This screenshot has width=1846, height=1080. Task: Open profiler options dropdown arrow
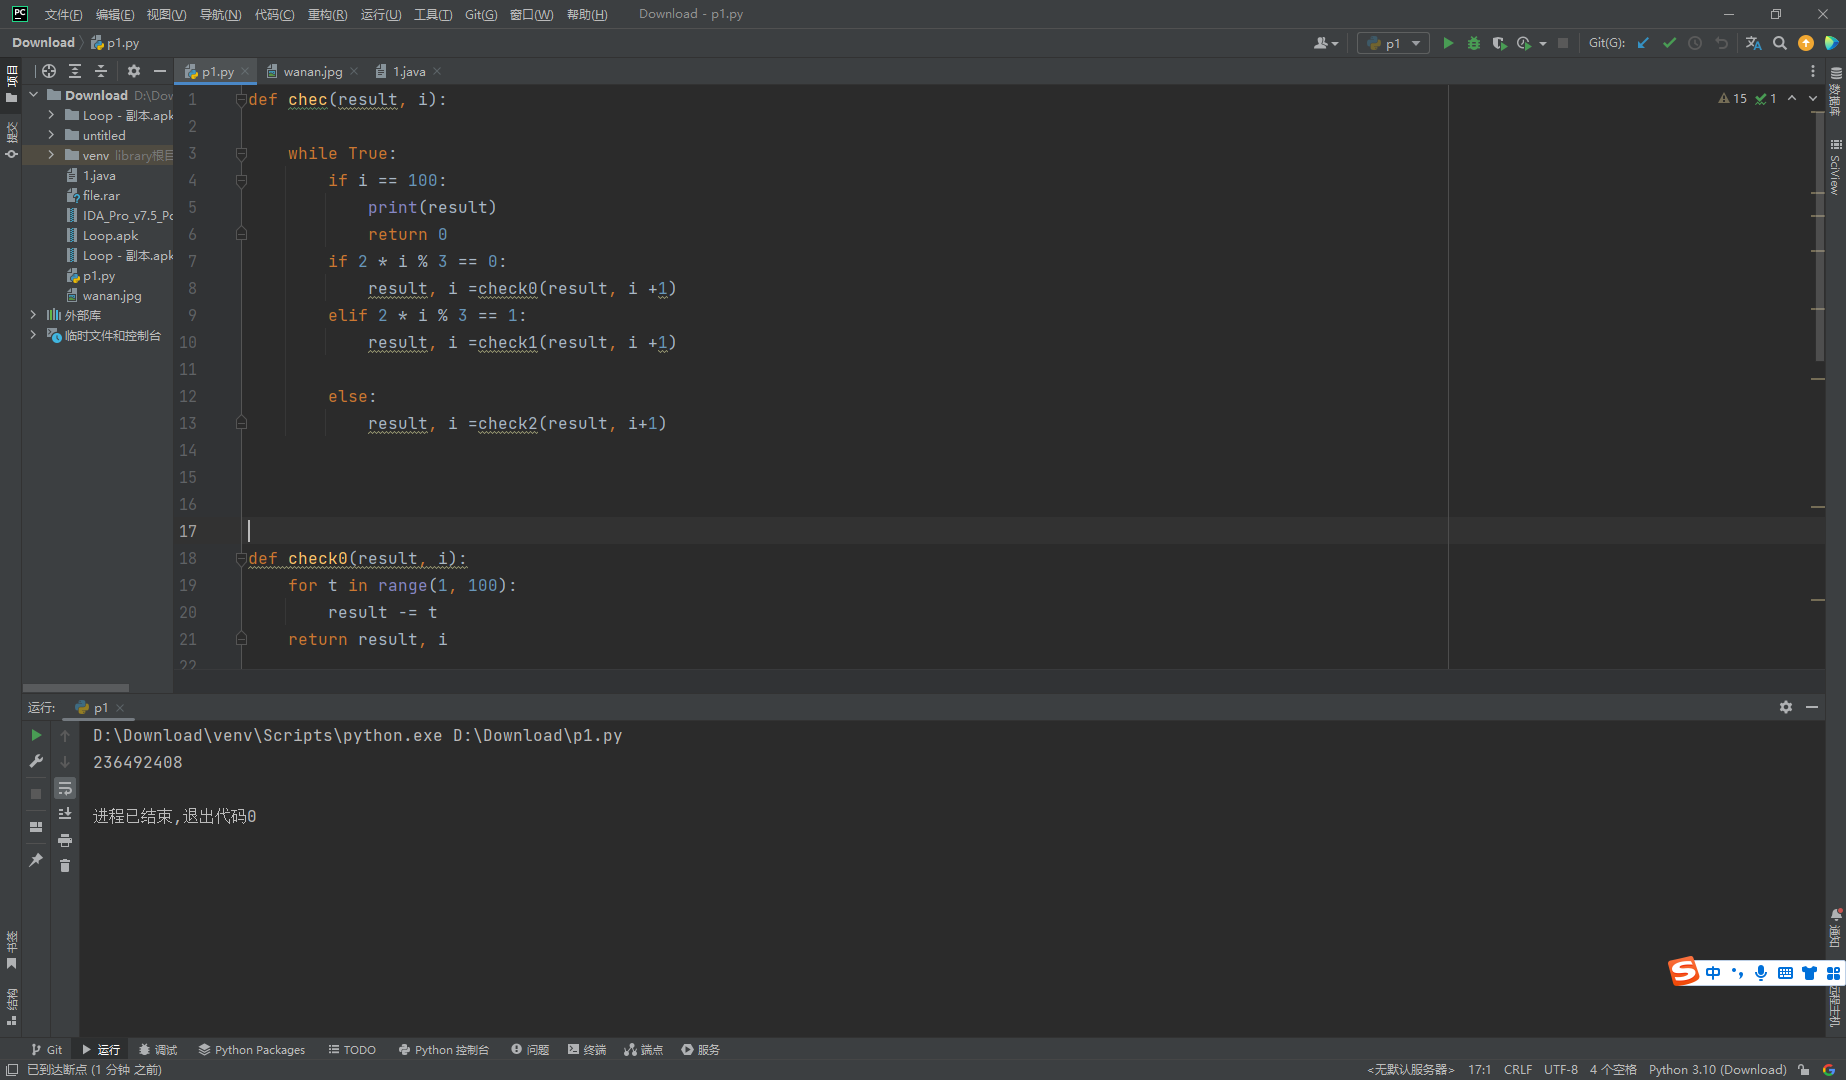[x=1543, y=43]
